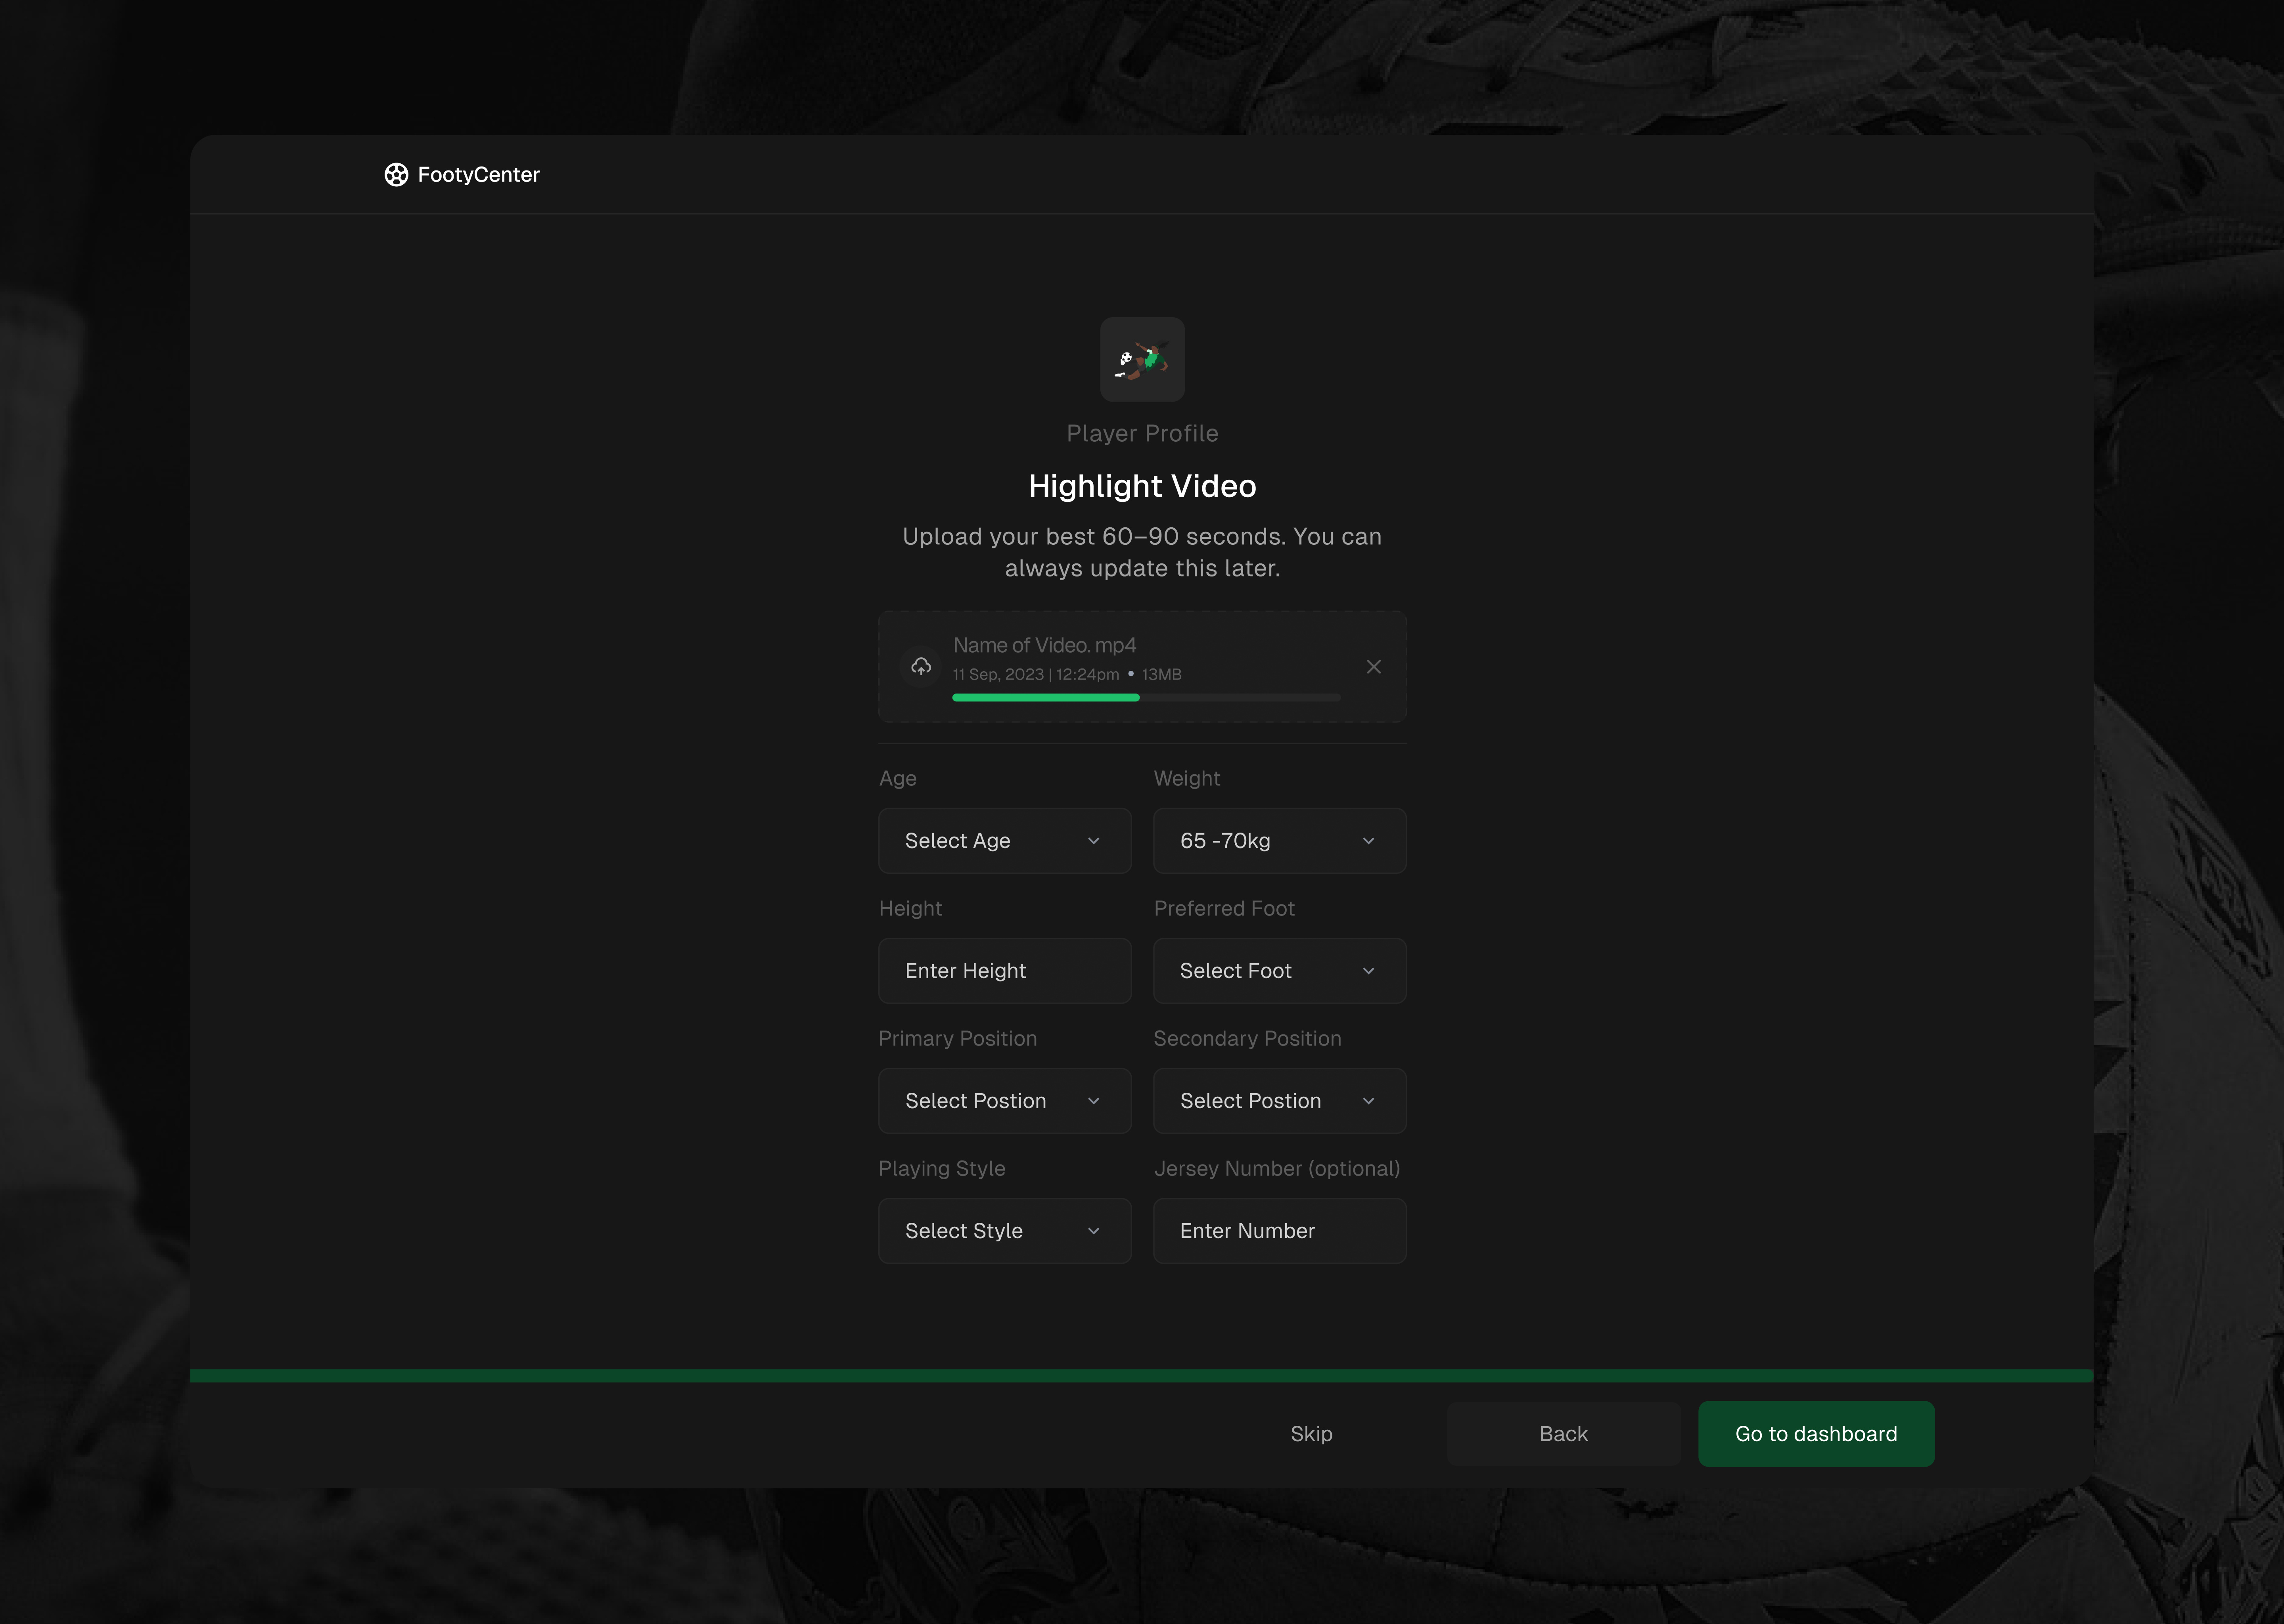This screenshot has width=2284, height=1624.
Task: Click the chevron in the Weight dropdown
Action: (x=1368, y=841)
